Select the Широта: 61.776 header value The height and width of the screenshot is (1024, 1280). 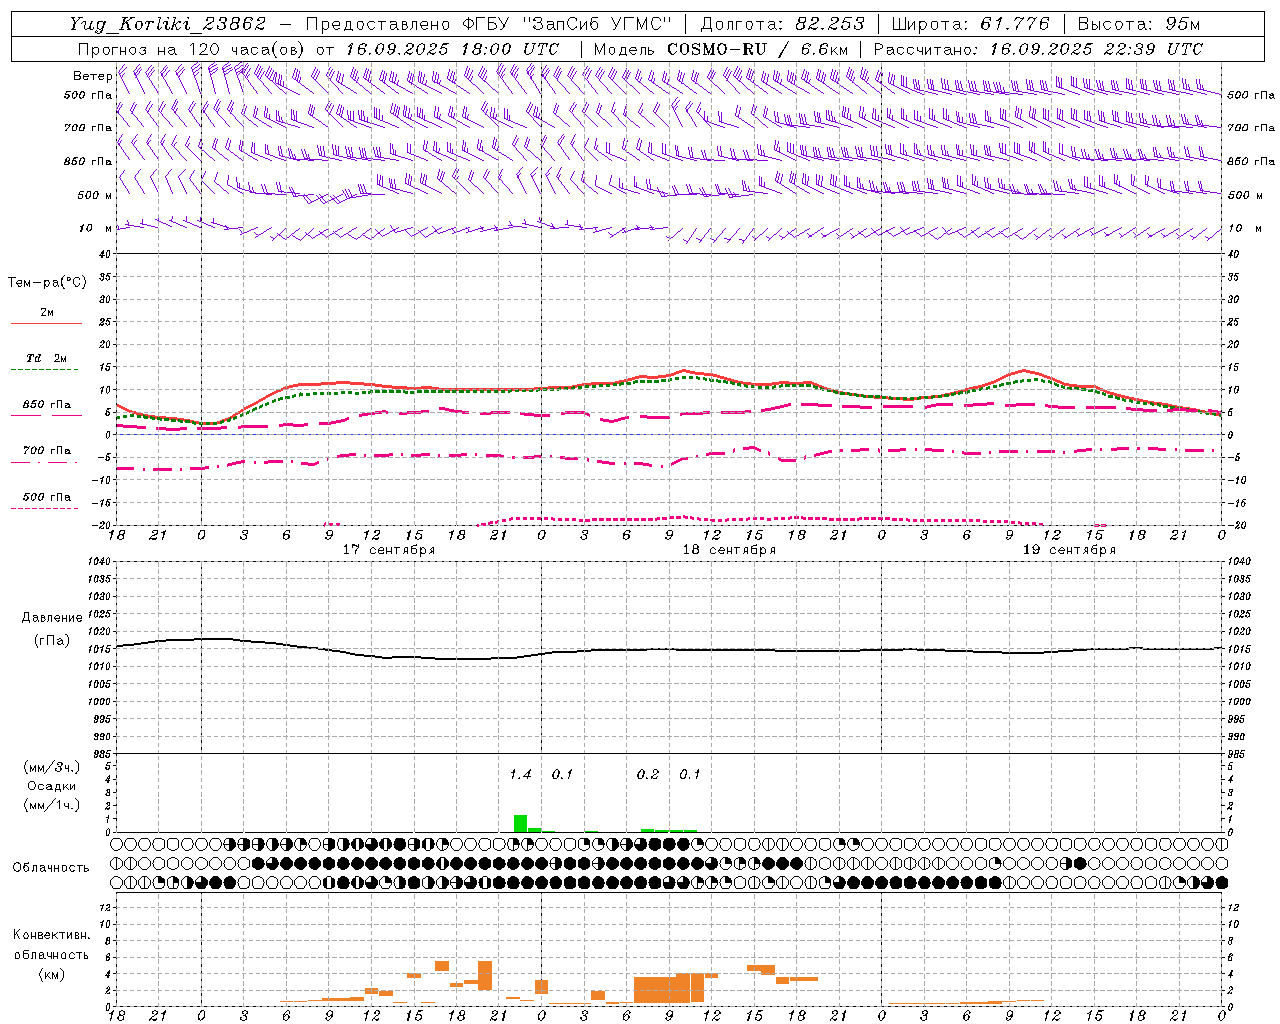pyautogui.click(x=970, y=24)
